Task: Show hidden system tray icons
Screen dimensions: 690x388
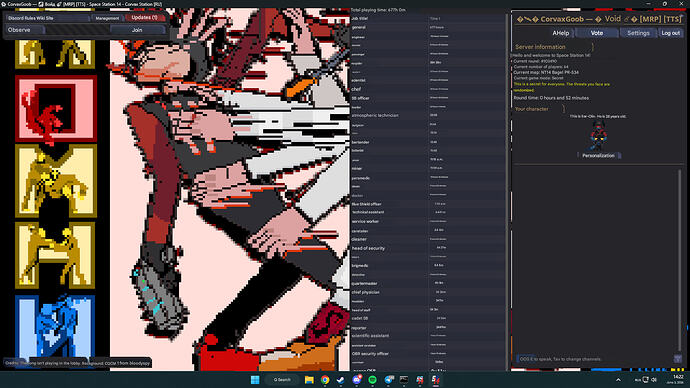Action: [x=618, y=380]
